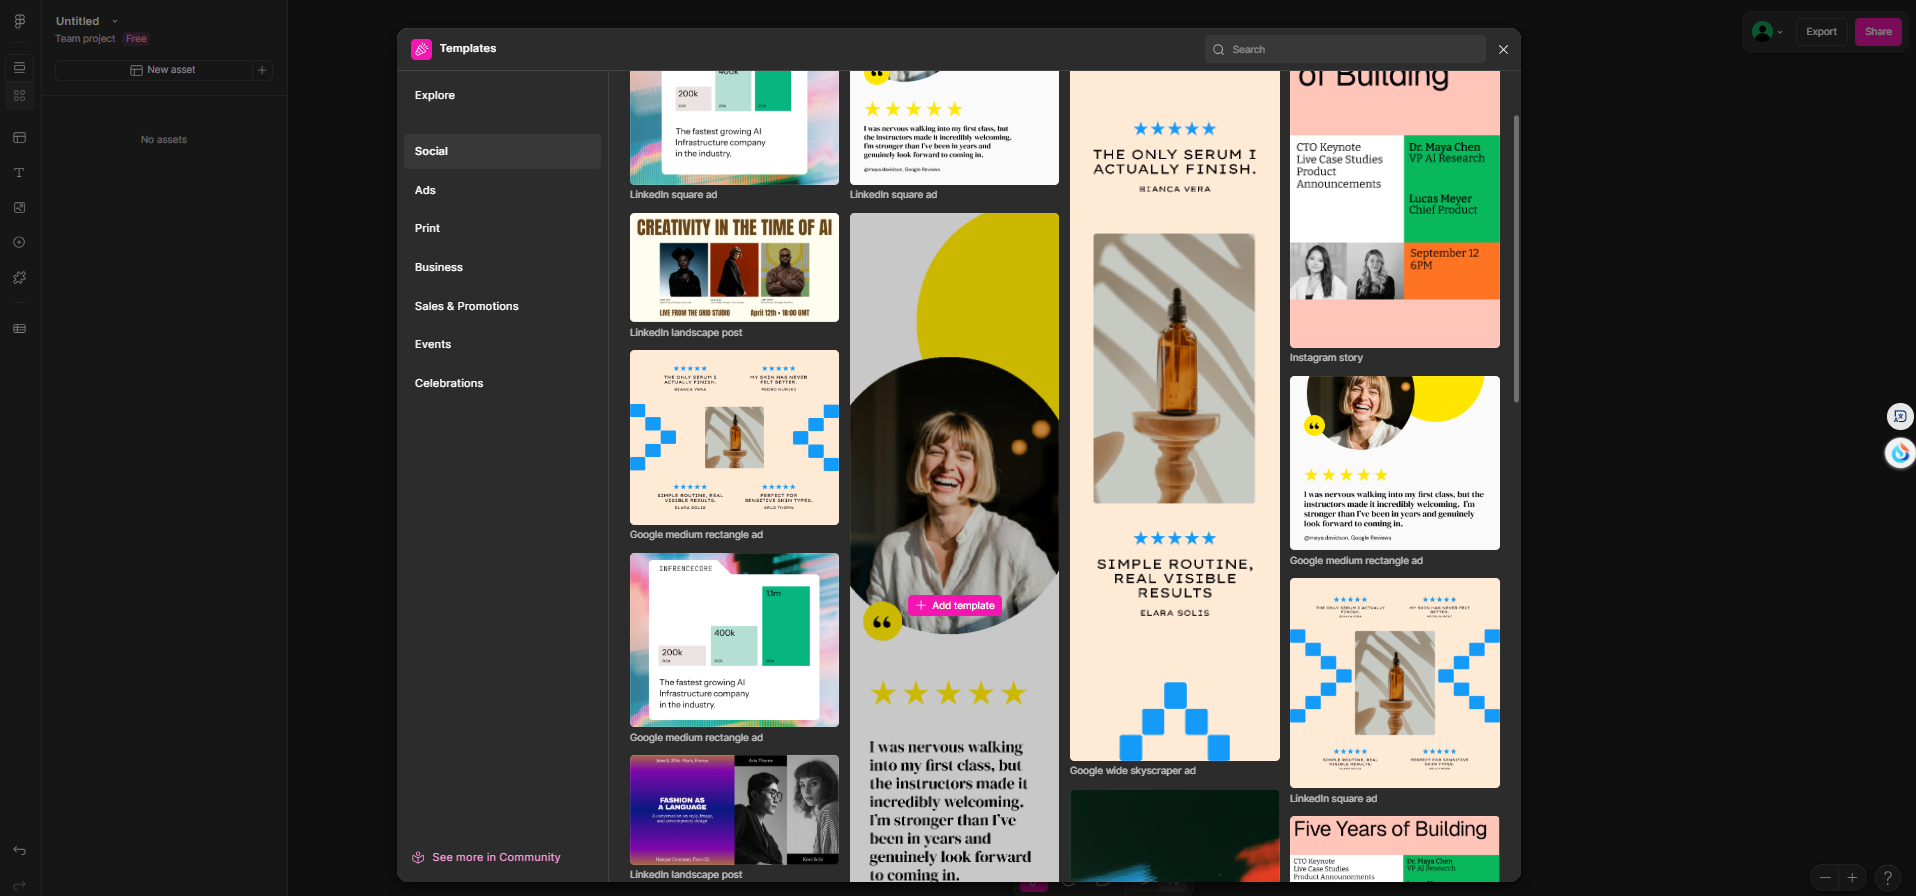The image size is (1916, 896).
Task: Click the "Instagram story" caption
Action: click(1326, 358)
